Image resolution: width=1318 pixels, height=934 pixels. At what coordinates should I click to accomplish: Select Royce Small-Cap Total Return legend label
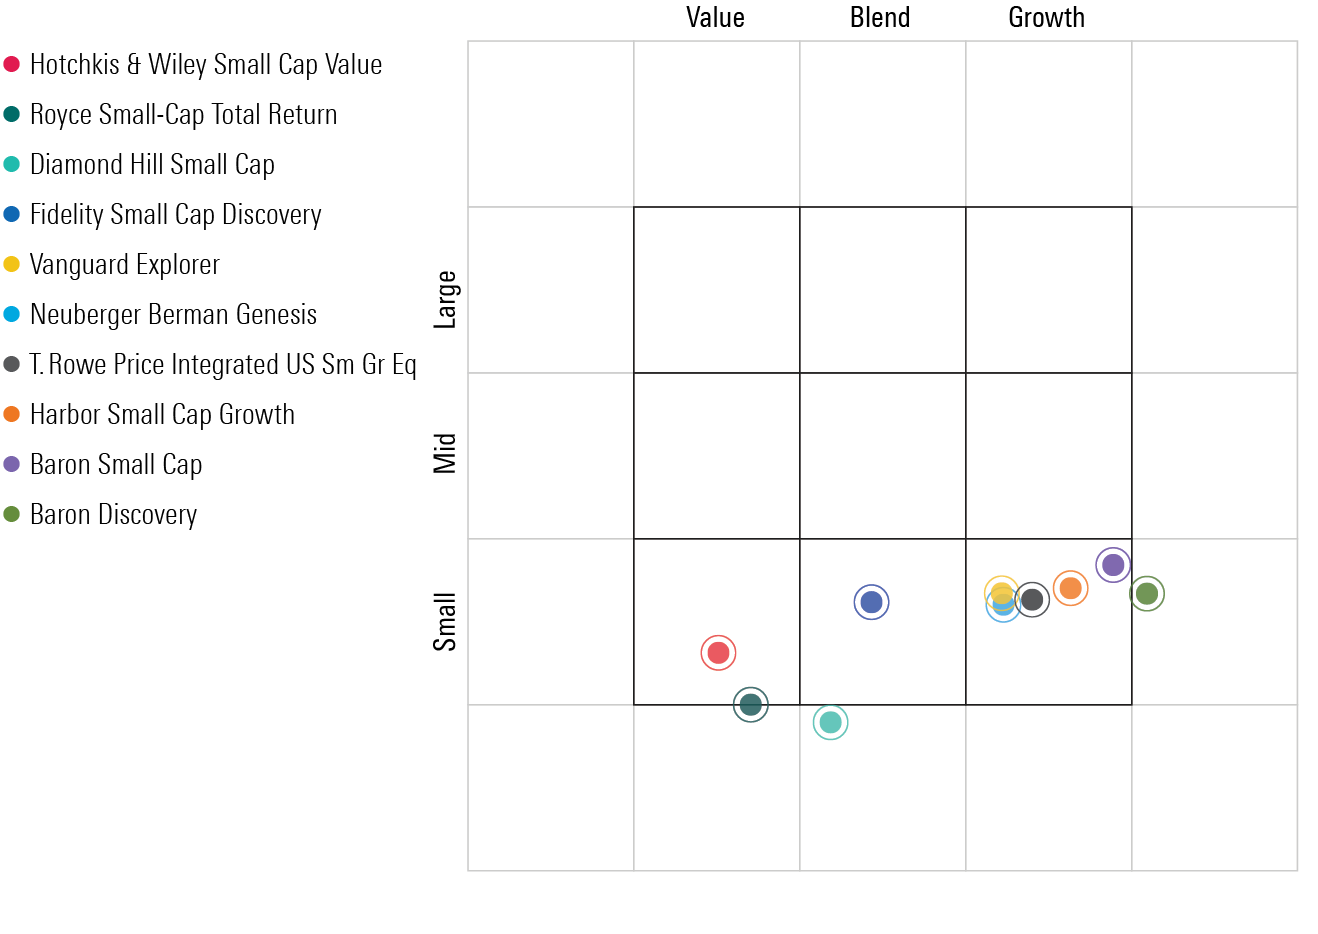(x=183, y=115)
